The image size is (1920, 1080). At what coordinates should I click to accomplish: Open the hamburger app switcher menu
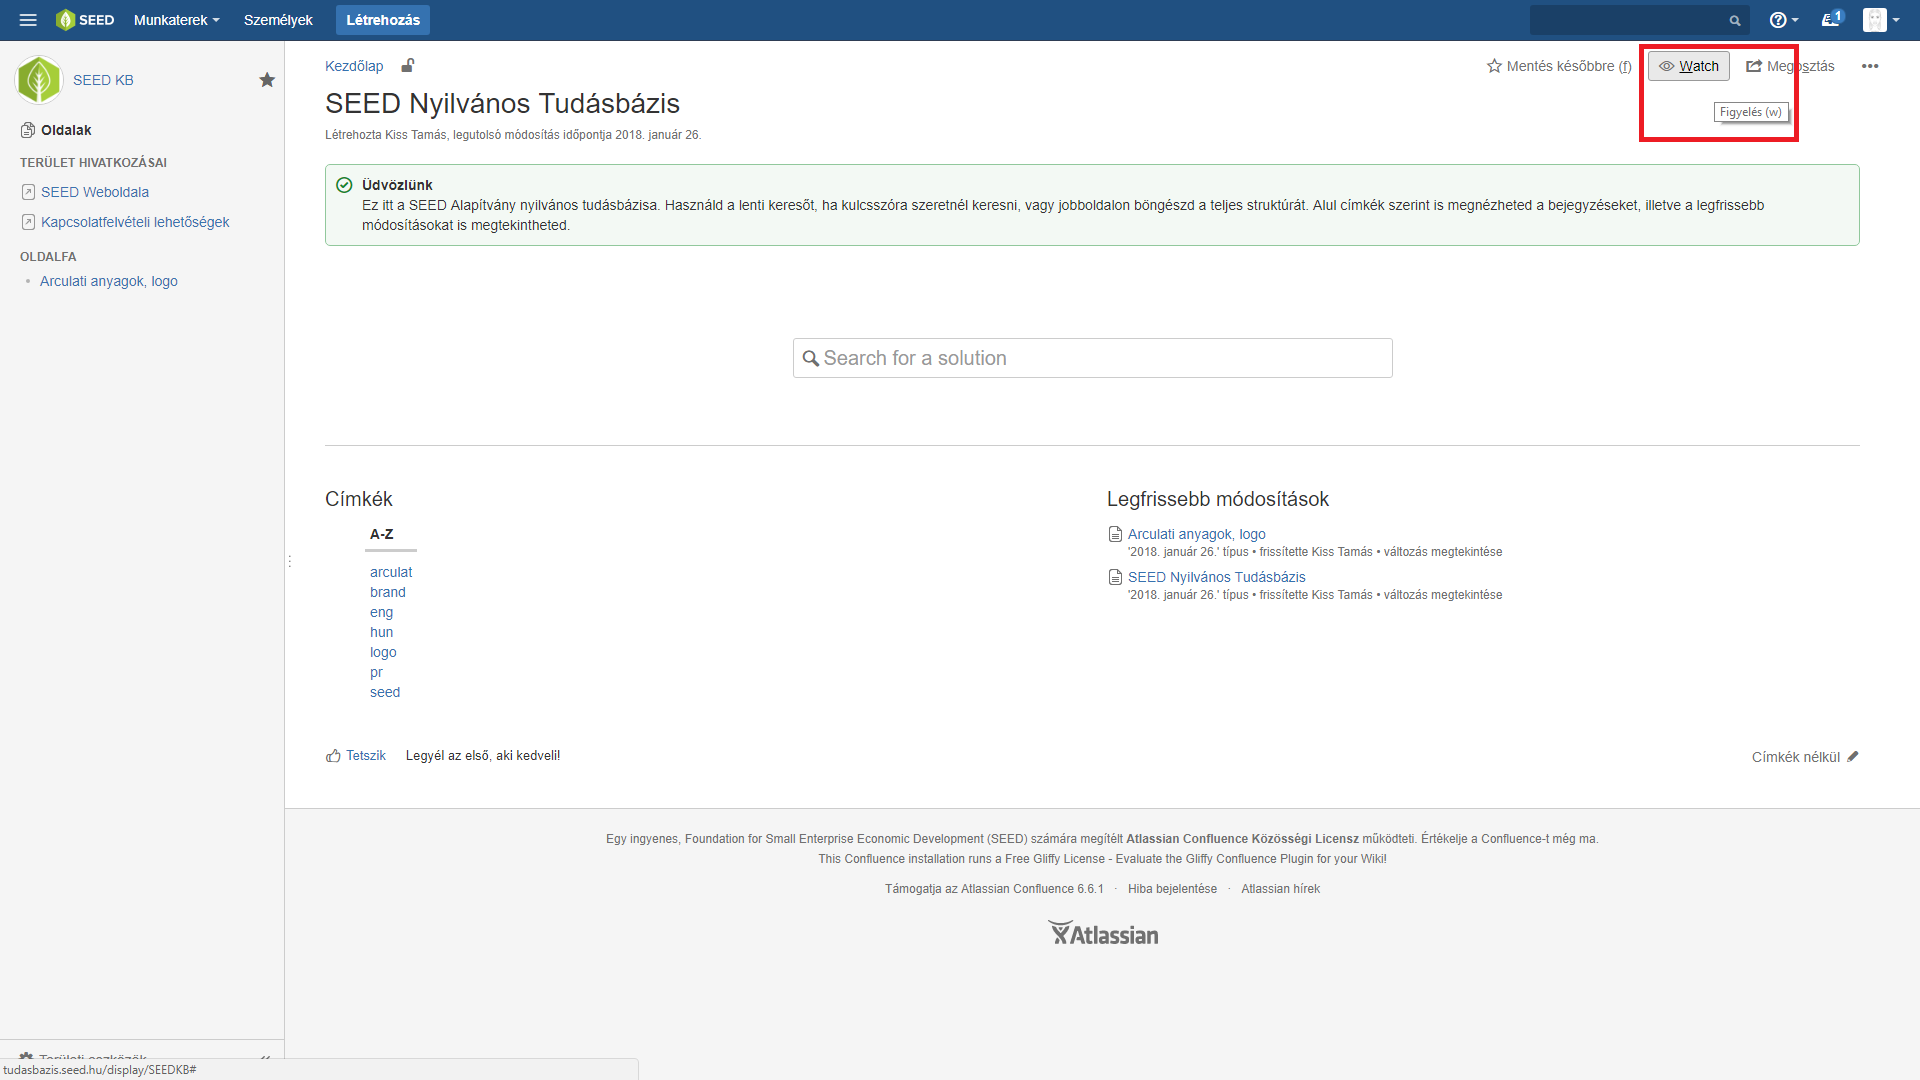point(28,20)
